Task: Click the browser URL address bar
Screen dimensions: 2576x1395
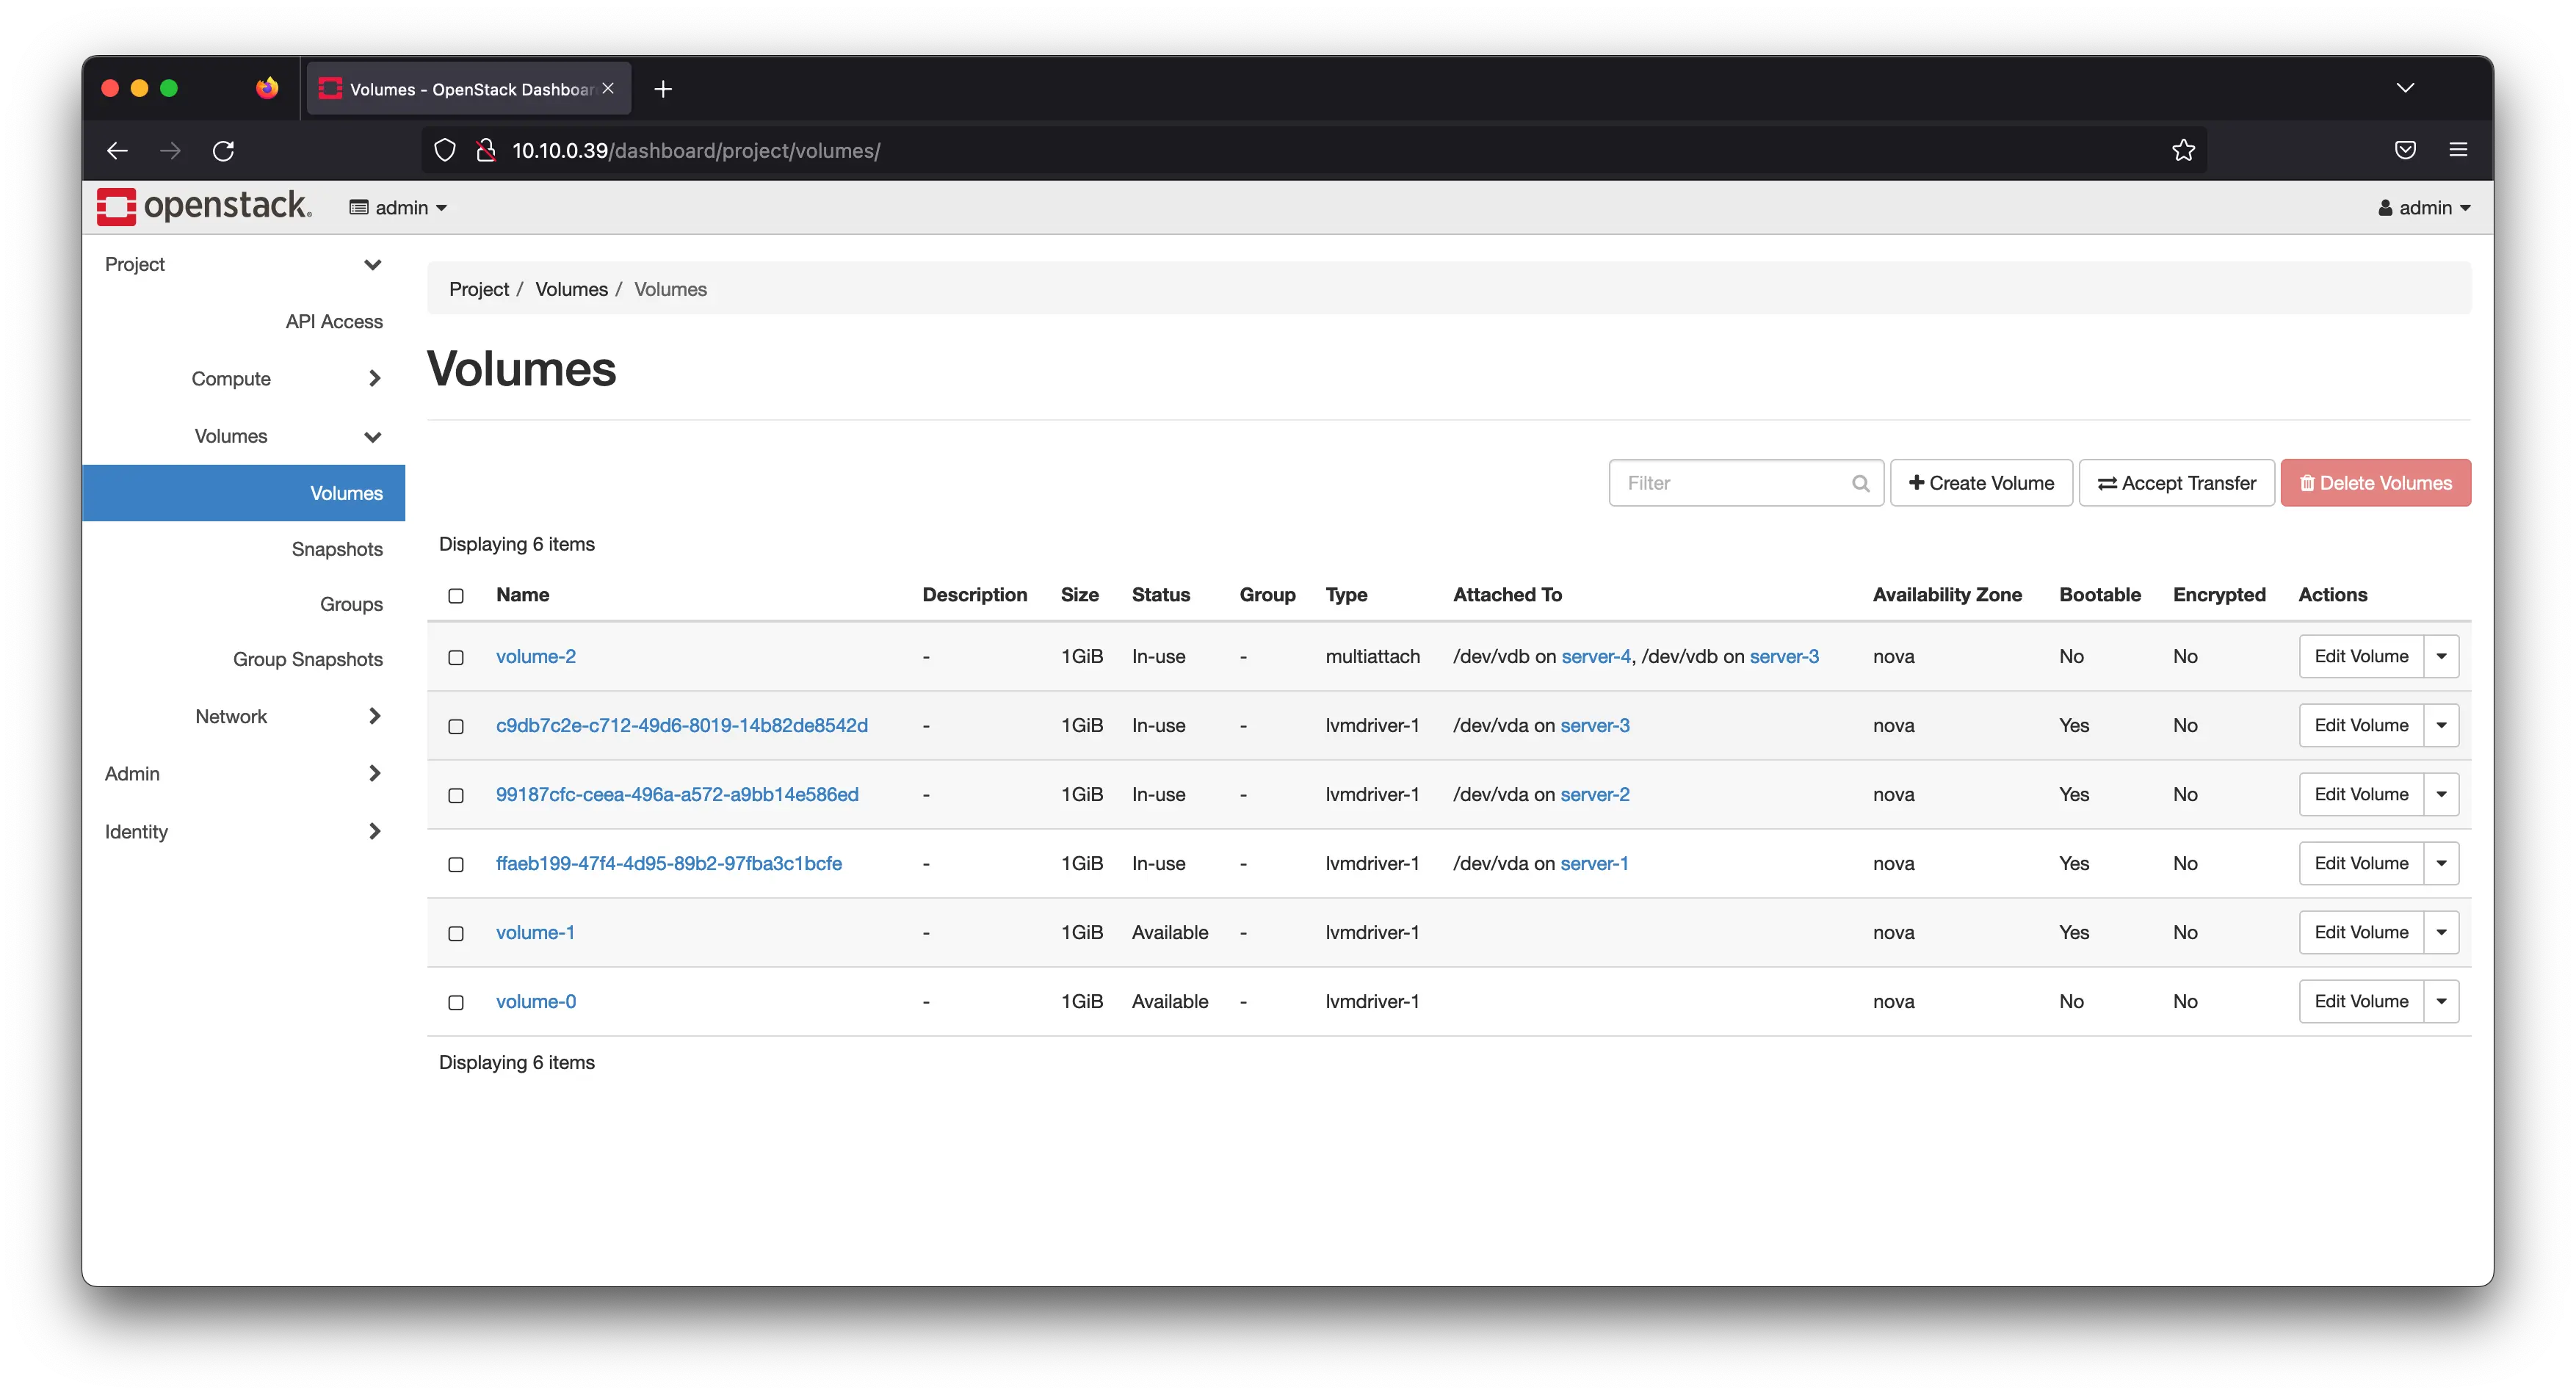Action: [x=1315, y=150]
